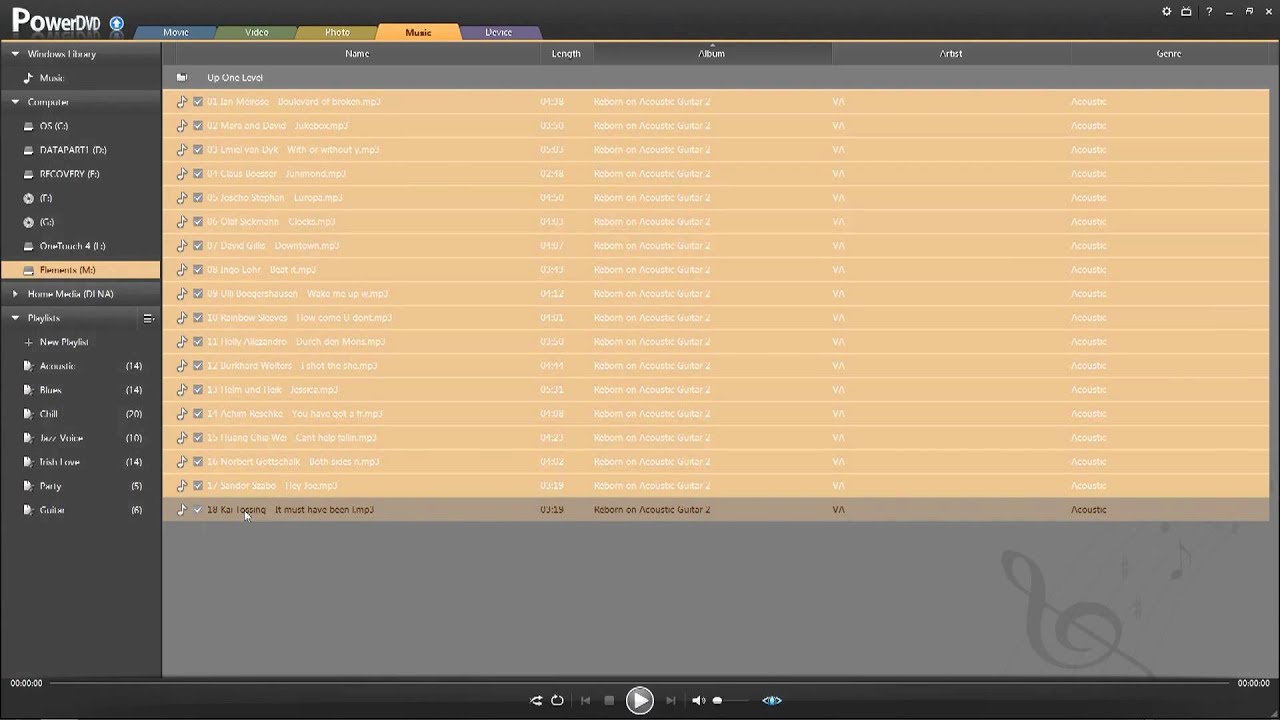
Task: Collapse the Playlists section
Action: click(x=15, y=318)
